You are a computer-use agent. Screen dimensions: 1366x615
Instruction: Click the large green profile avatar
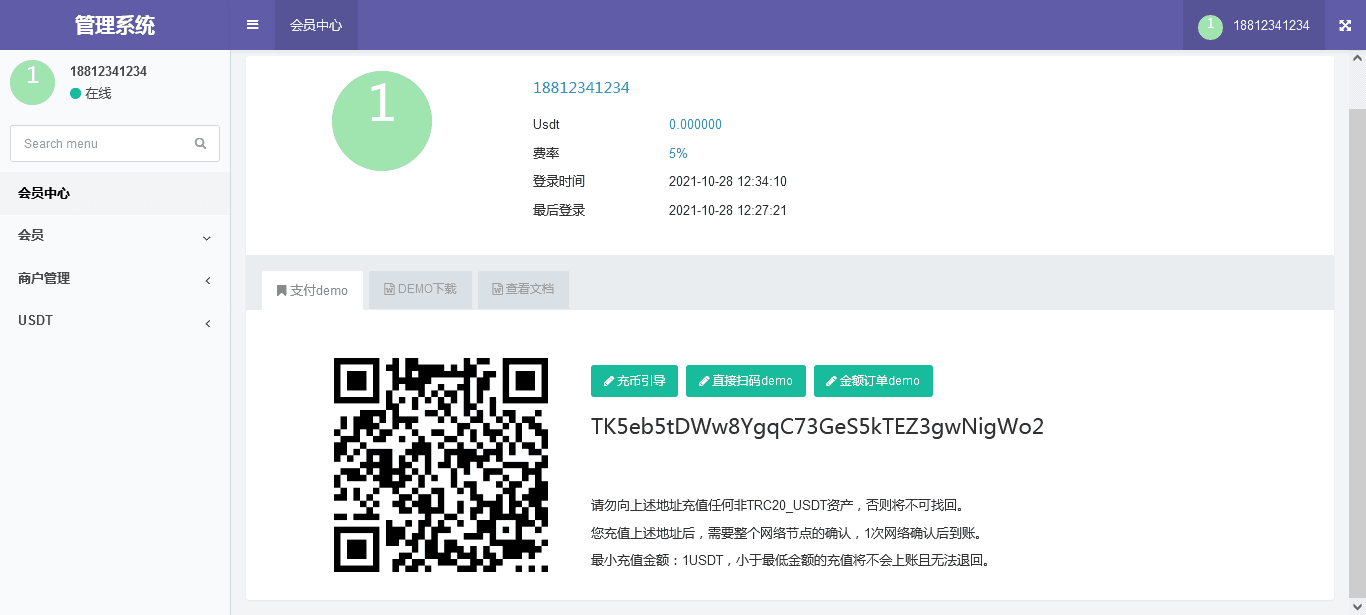[382, 121]
